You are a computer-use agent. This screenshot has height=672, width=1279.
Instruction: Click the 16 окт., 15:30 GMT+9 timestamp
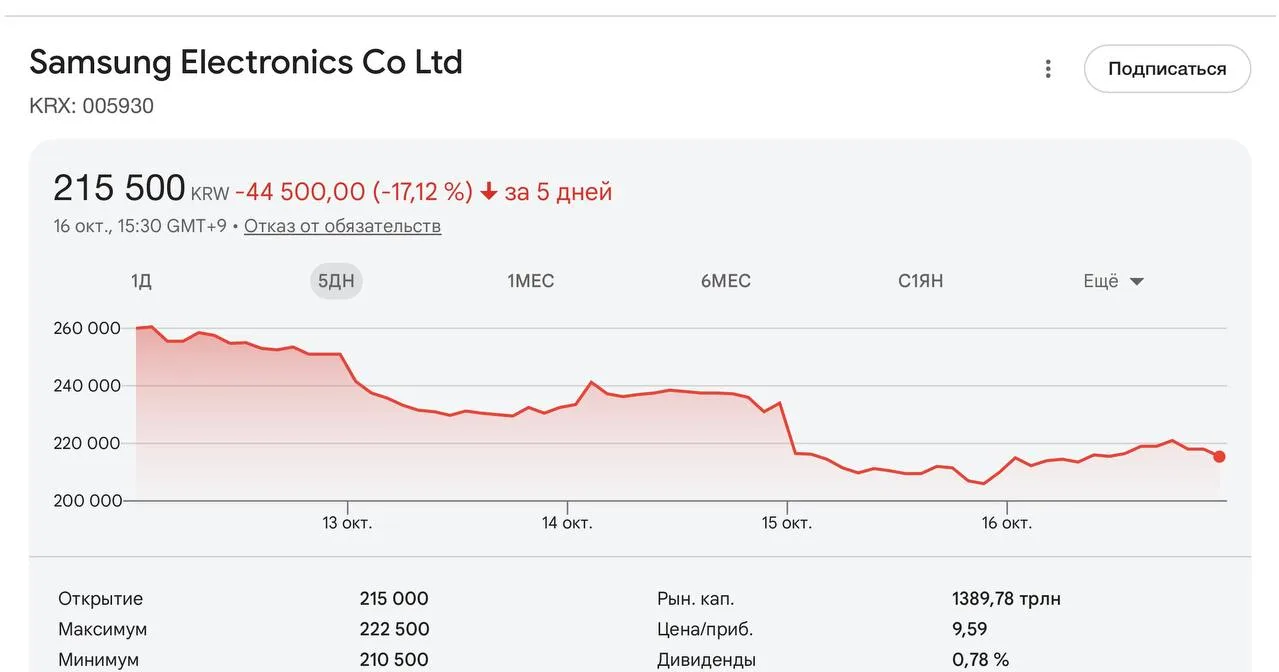click(x=141, y=226)
